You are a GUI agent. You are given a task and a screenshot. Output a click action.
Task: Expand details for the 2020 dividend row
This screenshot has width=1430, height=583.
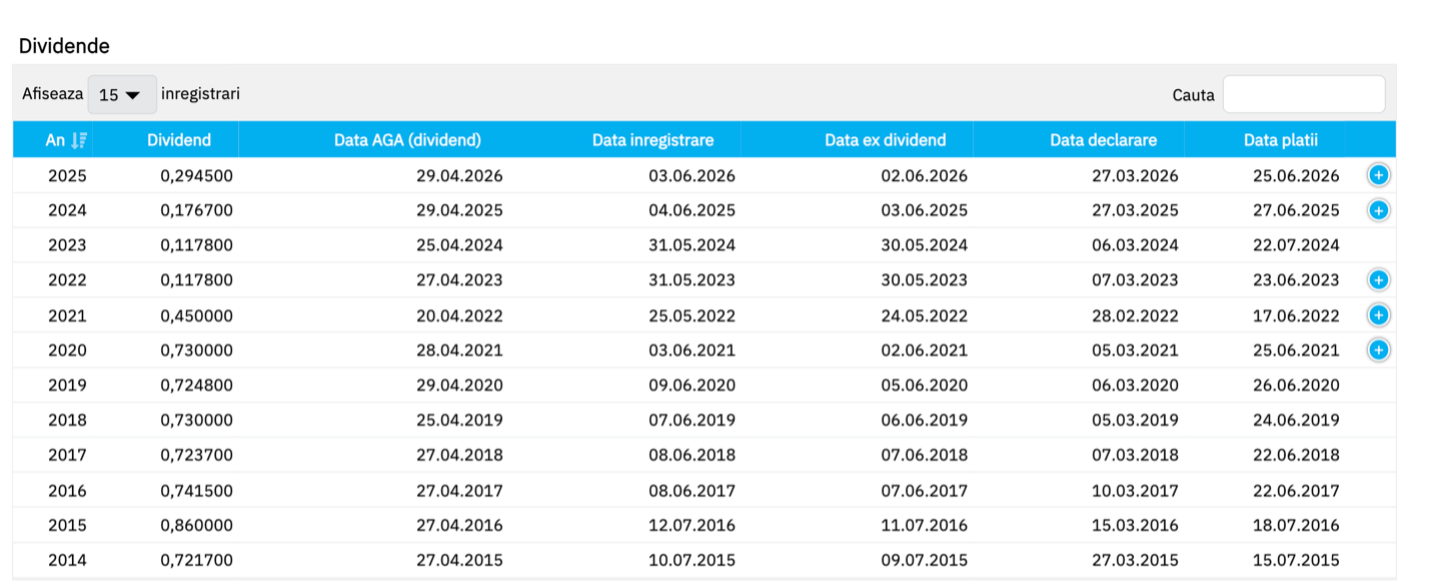tap(1378, 350)
